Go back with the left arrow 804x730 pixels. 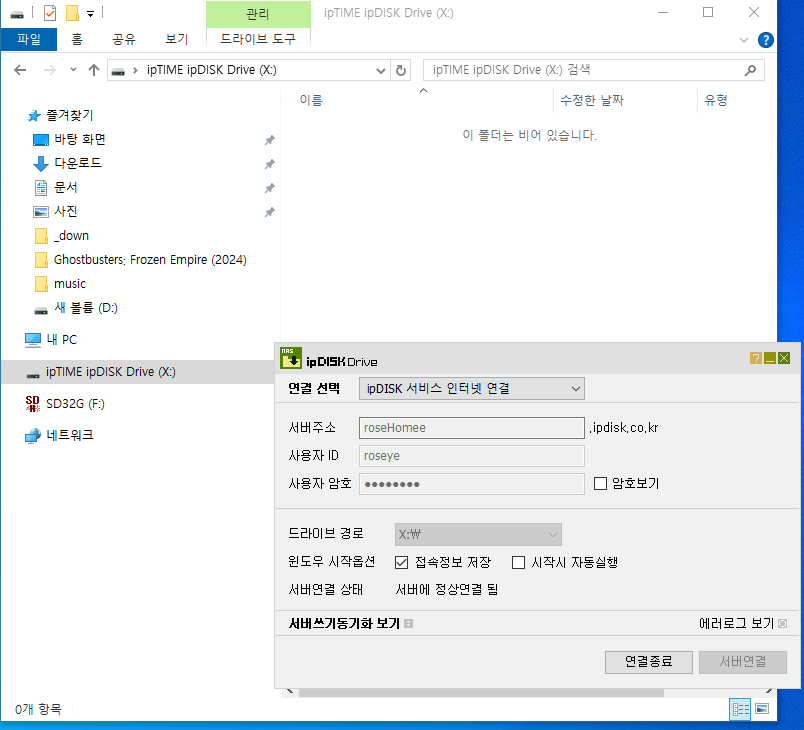[x=20, y=70]
